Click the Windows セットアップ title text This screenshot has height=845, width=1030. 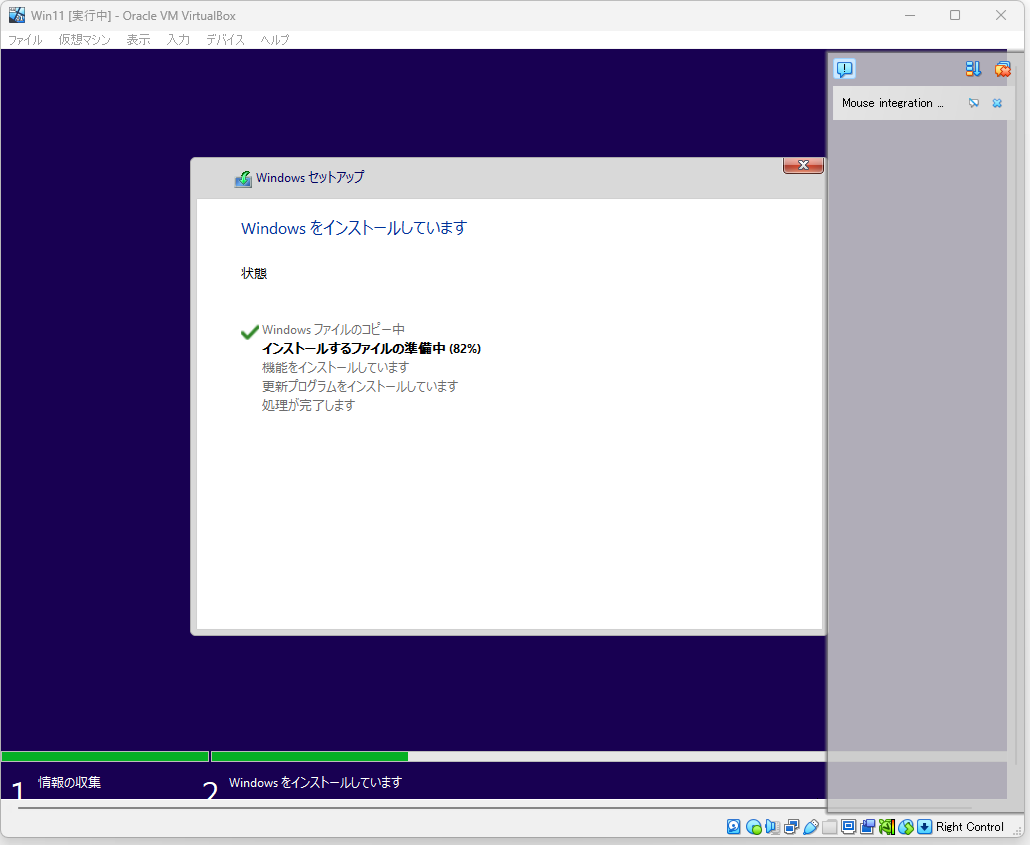(310, 177)
